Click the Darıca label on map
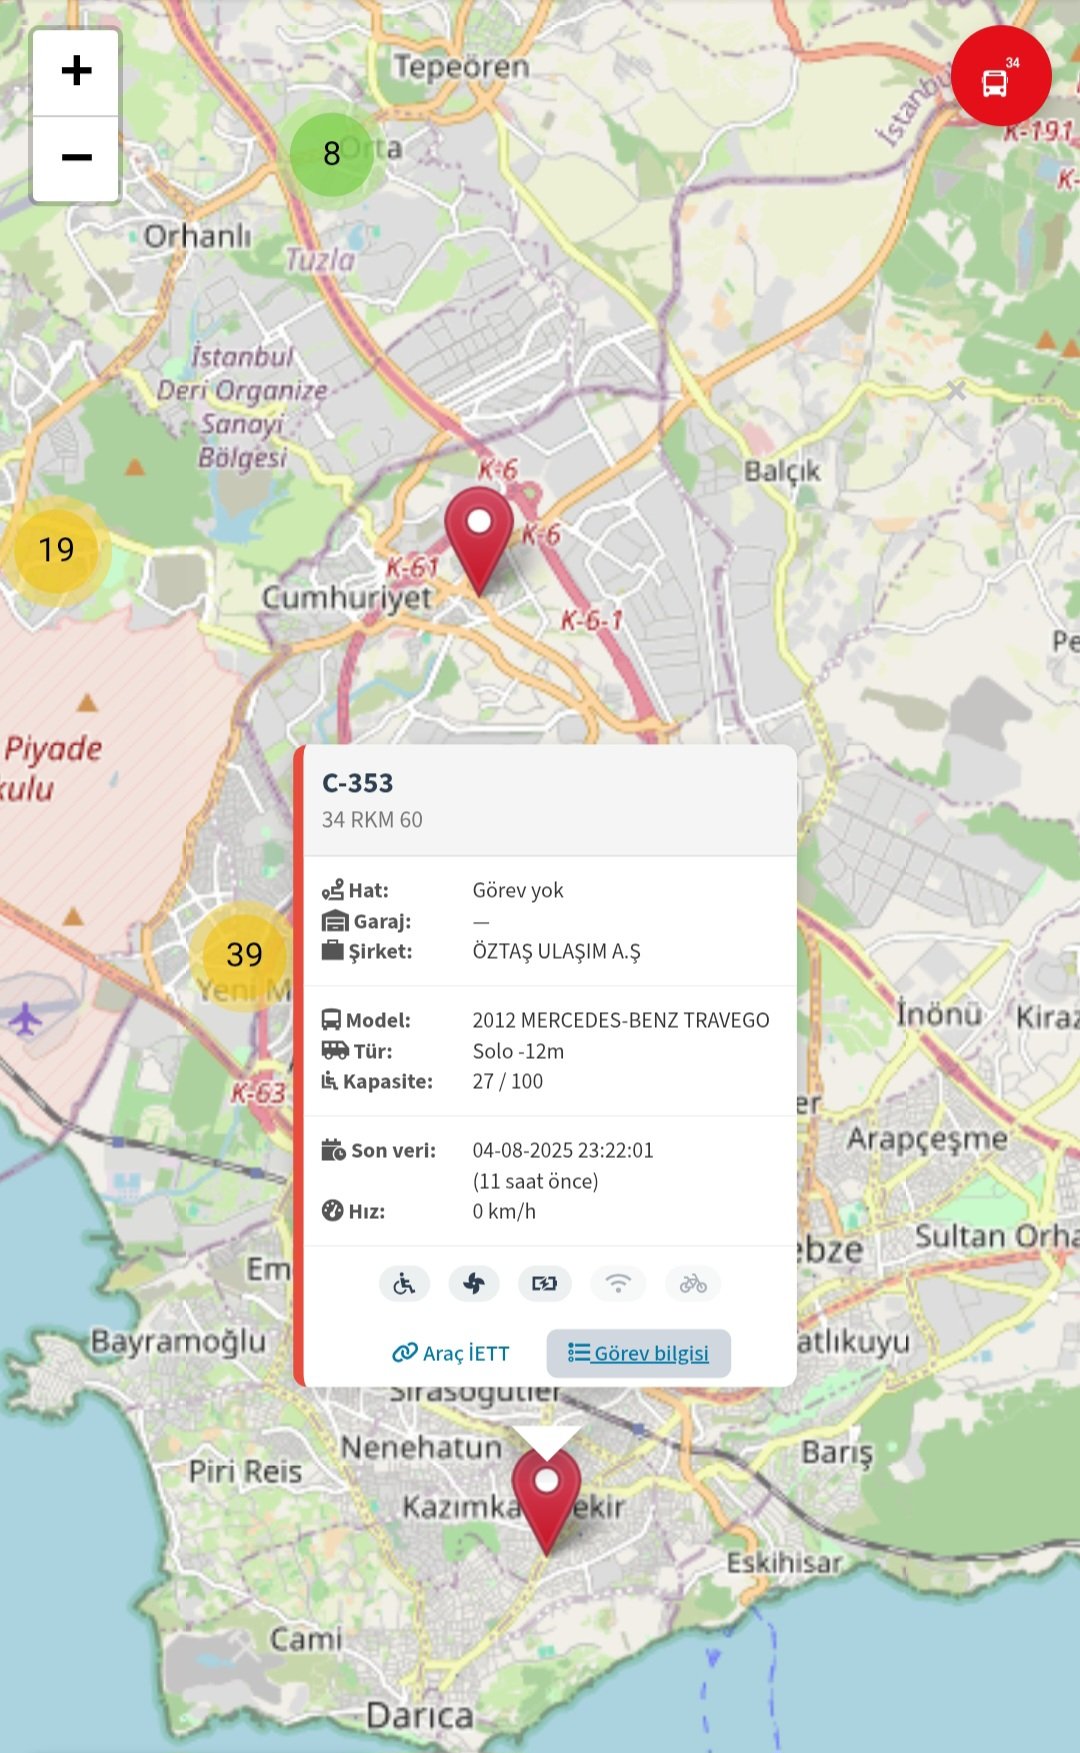The image size is (1080, 1753). pos(420,1715)
